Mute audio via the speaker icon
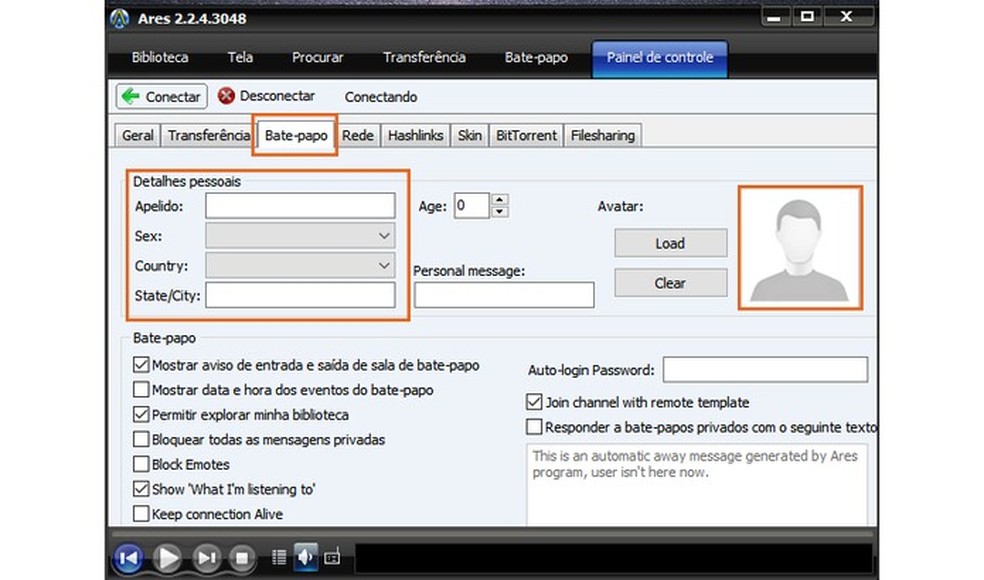The image size is (984, 580). coord(306,558)
